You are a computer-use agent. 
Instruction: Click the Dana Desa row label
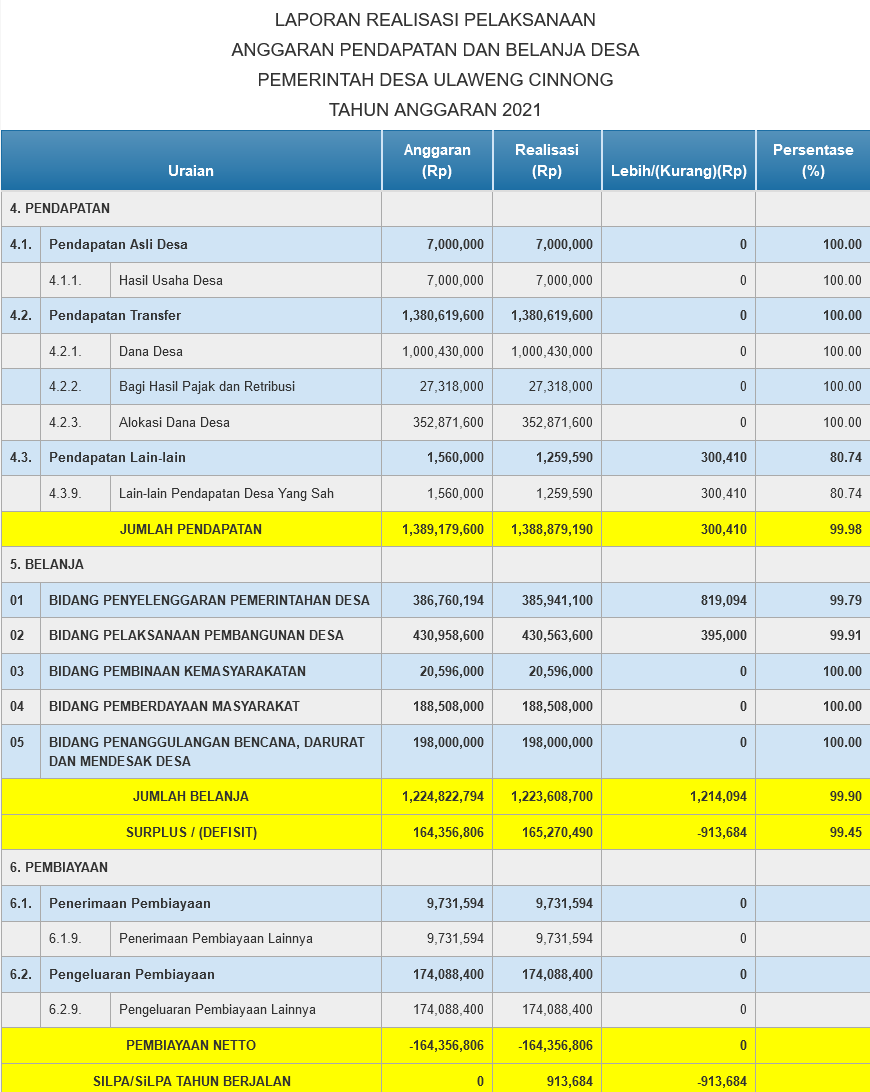[150, 352]
